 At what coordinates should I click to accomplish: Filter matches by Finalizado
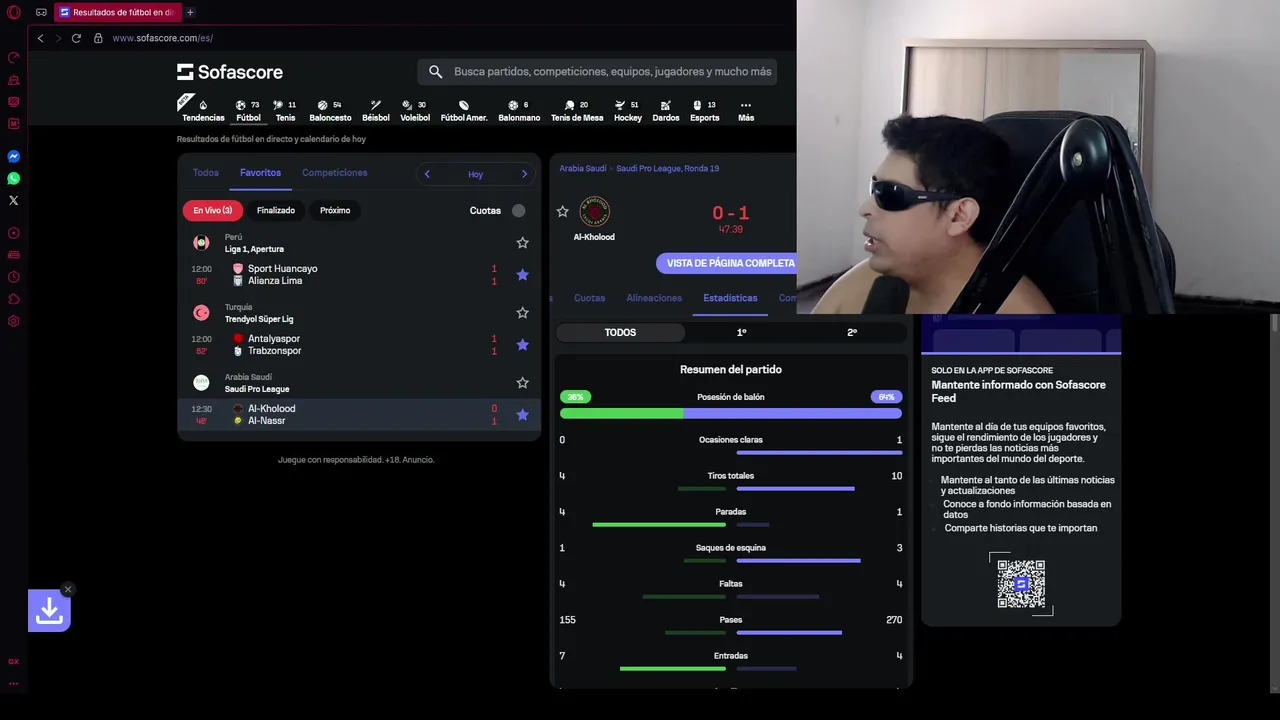[276, 210]
